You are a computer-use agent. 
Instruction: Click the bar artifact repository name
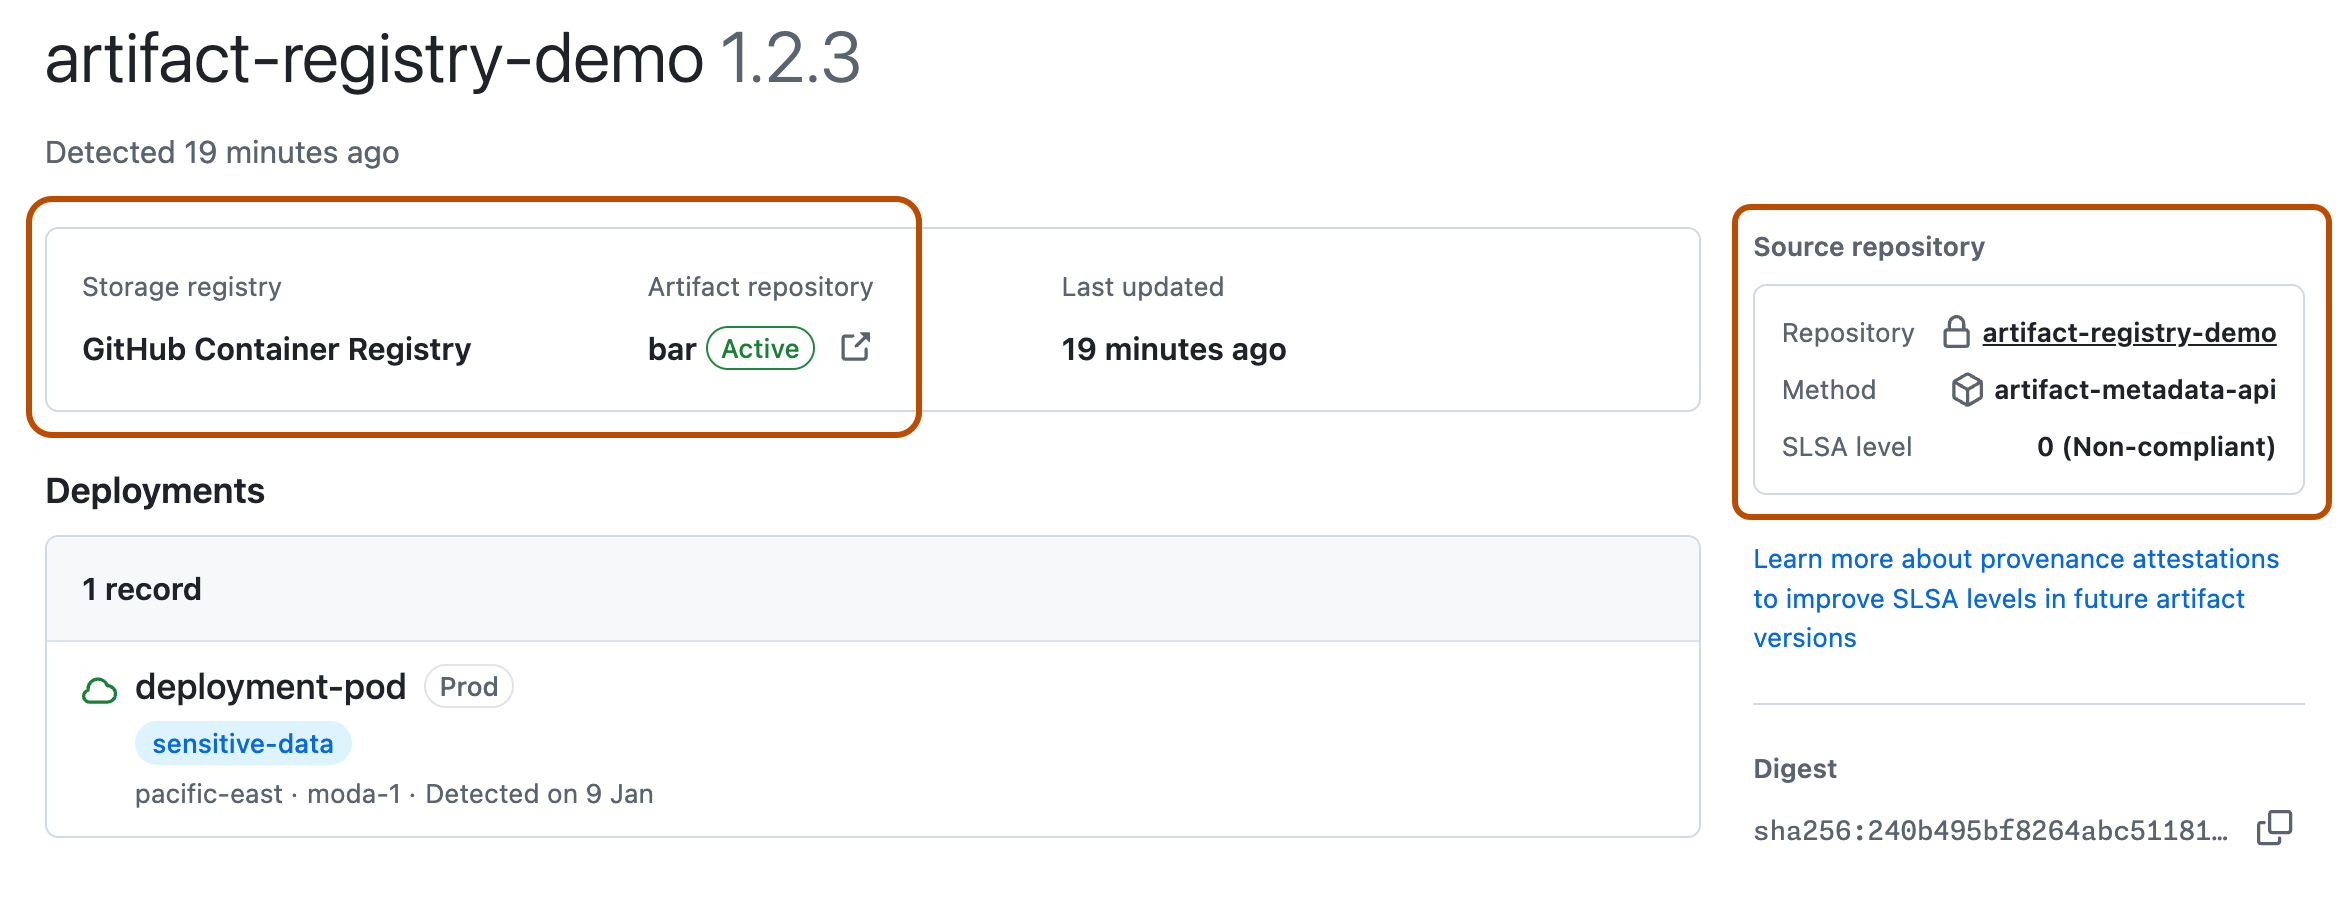[x=671, y=349]
